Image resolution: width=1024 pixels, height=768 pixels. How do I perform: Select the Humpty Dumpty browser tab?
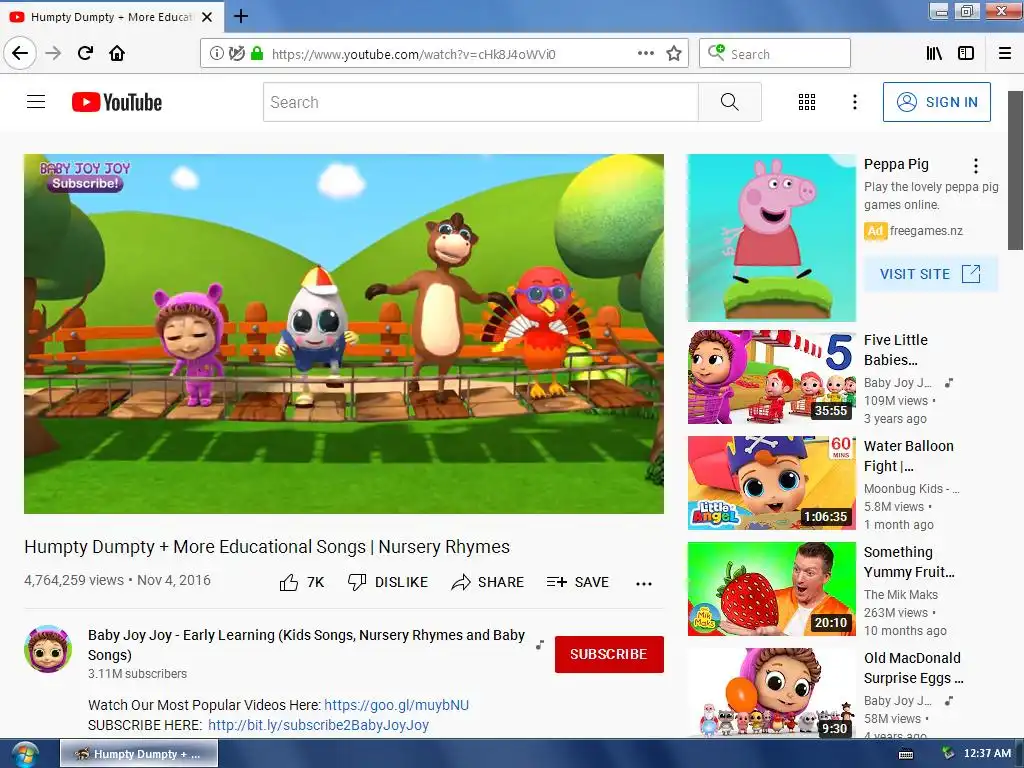tap(112, 17)
